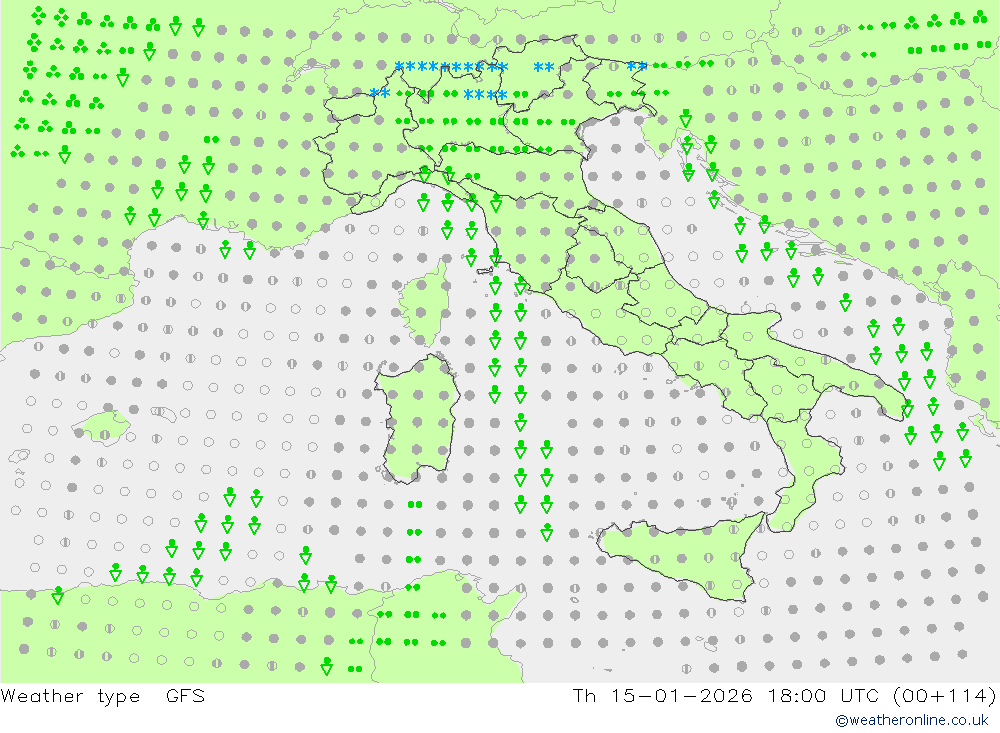
Task: Click the "Weather type" caption text
Action: pyautogui.click(x=70, y=695)
